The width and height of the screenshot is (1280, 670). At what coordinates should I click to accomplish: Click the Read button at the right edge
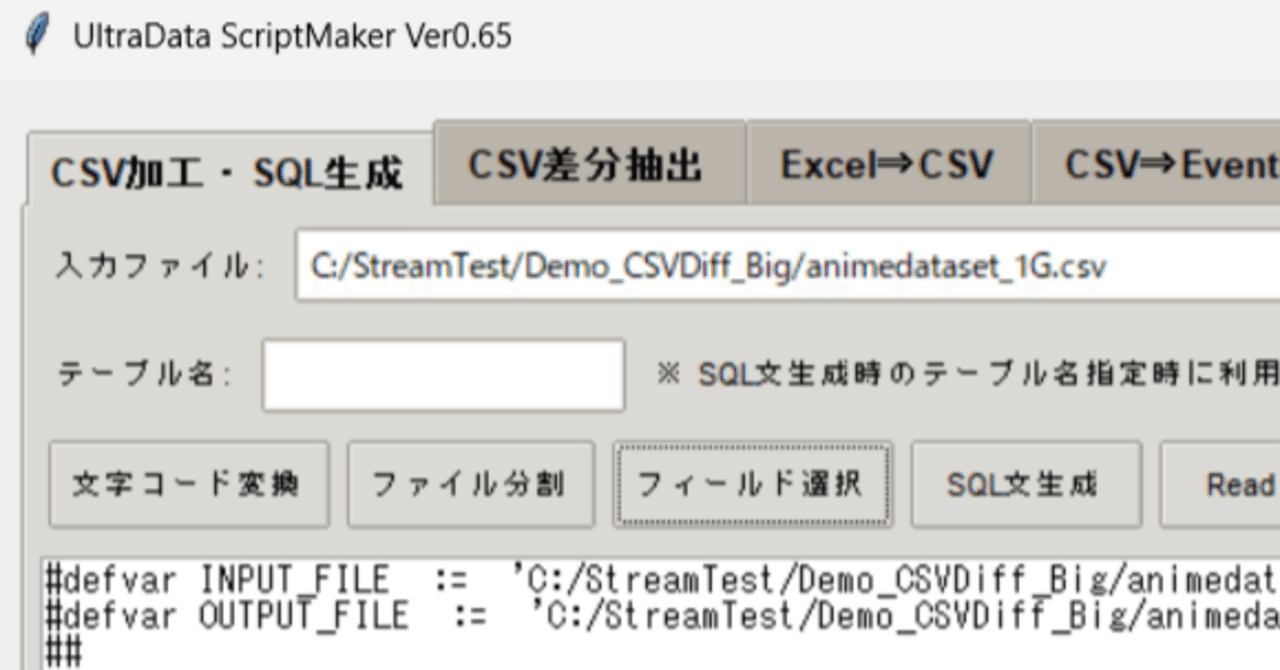(1220, 485)
